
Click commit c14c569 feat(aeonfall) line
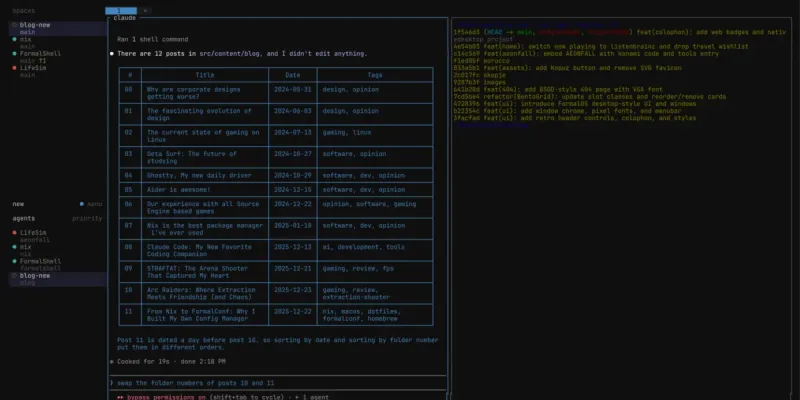pyautogui.click(x=586, y=54)
